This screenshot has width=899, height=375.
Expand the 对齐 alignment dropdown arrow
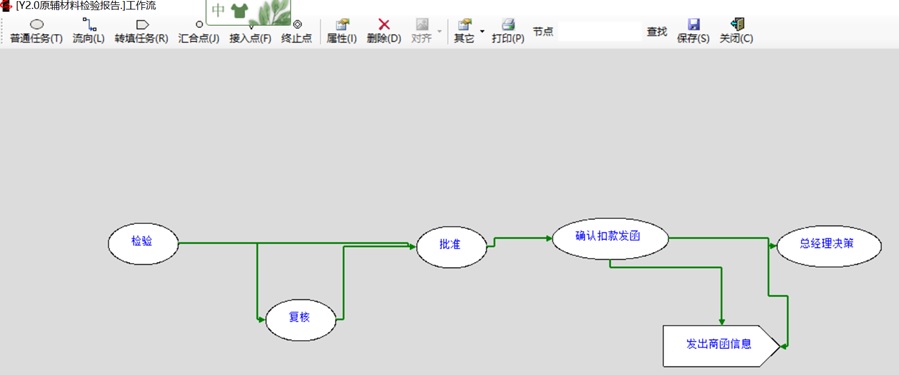(x=440, y=31)
